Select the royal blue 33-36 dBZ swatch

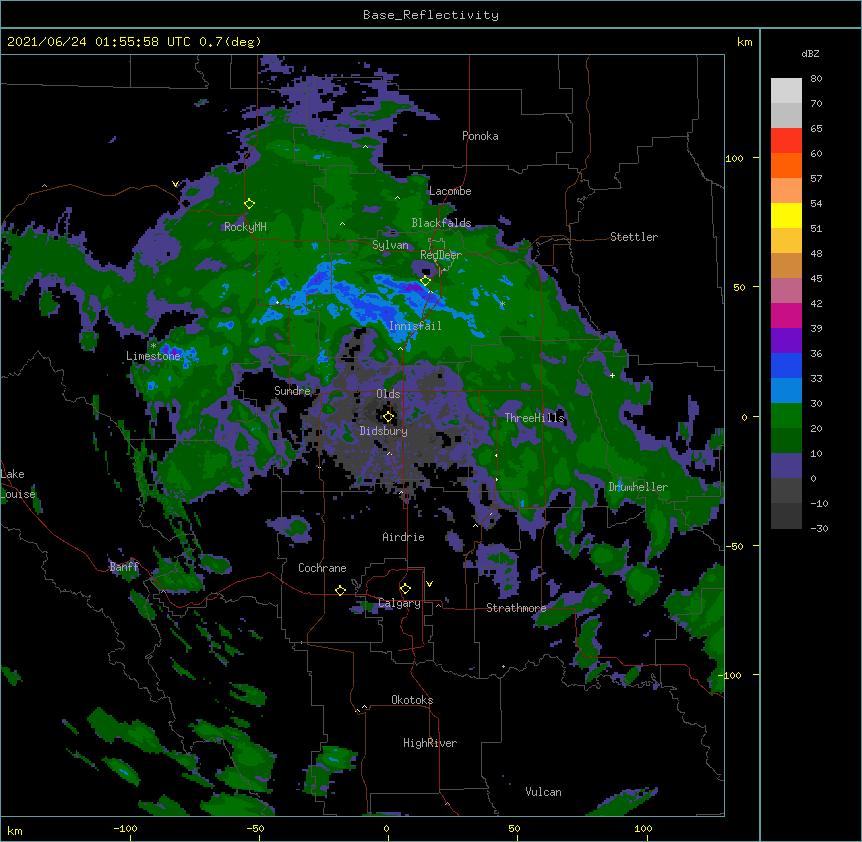(x=786, y=365)
